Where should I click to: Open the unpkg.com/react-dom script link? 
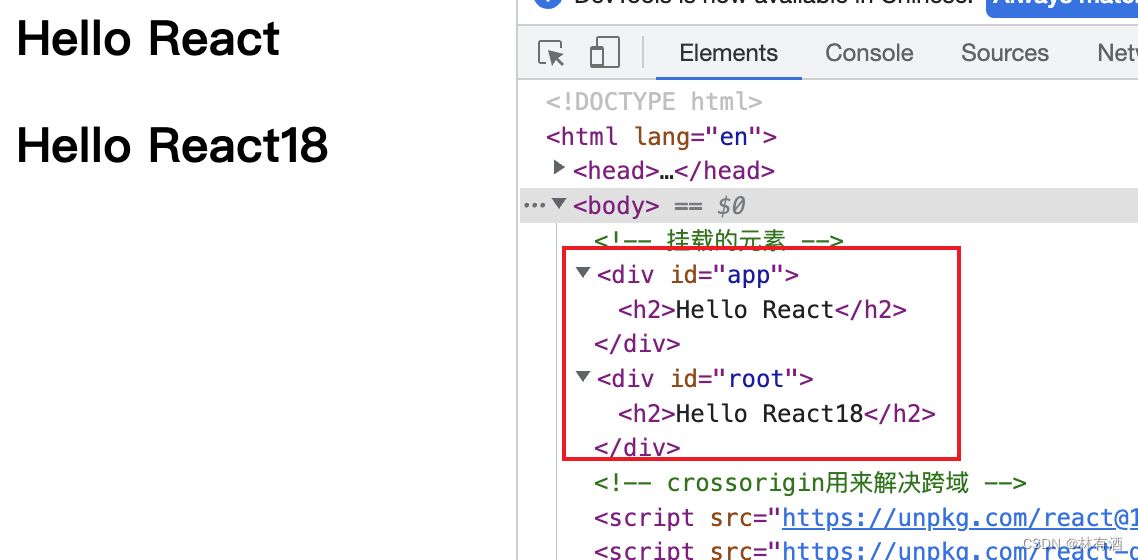(959, 550)
